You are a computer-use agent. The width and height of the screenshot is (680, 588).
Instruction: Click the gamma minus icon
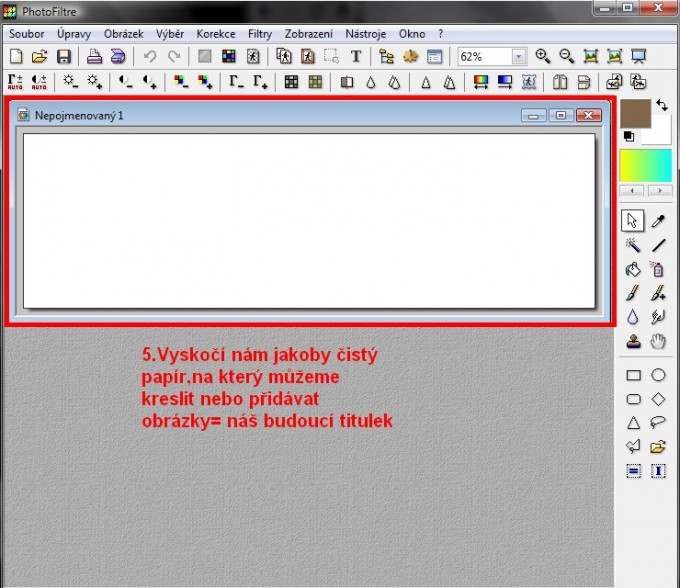point(236,82)
